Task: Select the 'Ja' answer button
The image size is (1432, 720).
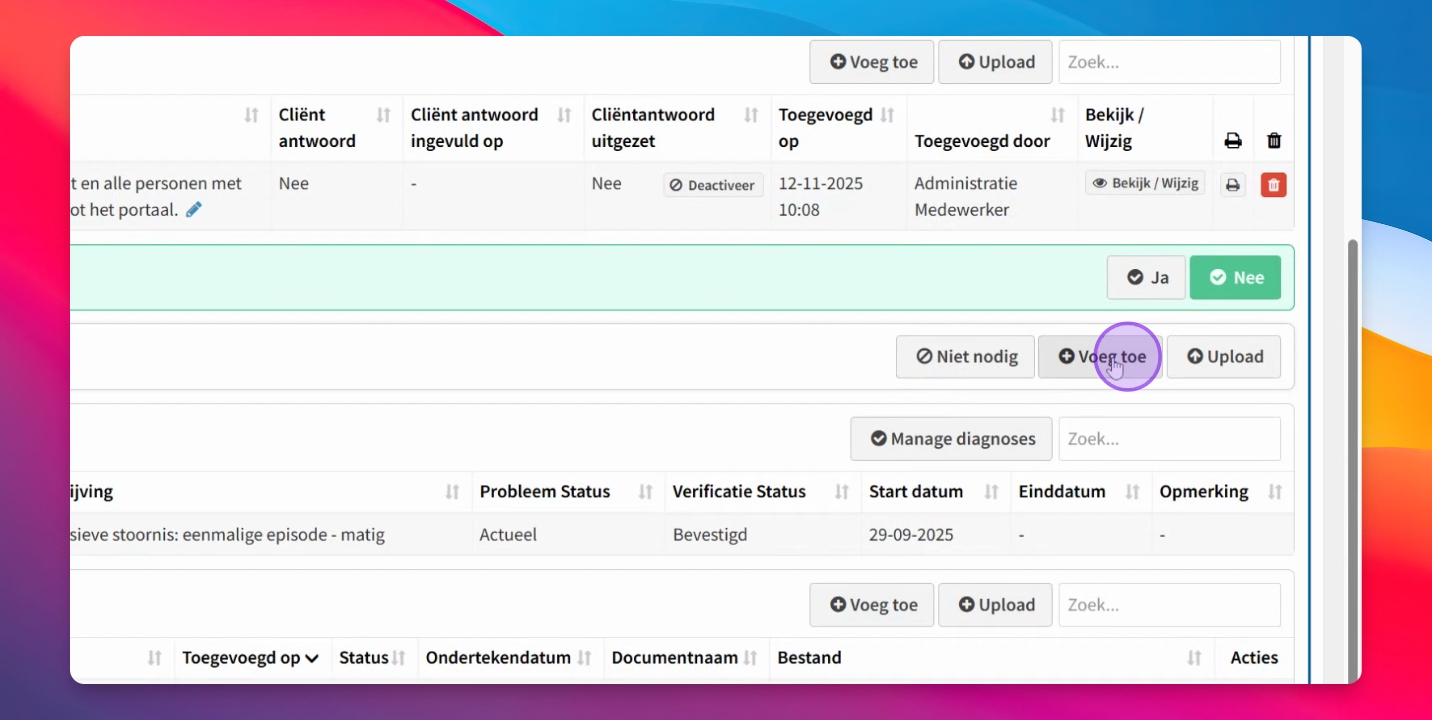Action: [x=1146, y=277]
